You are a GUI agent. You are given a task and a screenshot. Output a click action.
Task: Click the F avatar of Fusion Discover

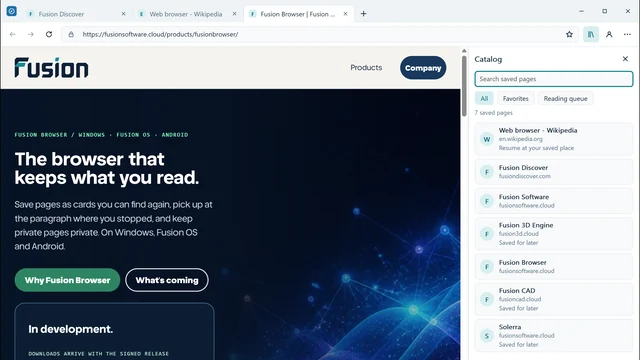487,172
